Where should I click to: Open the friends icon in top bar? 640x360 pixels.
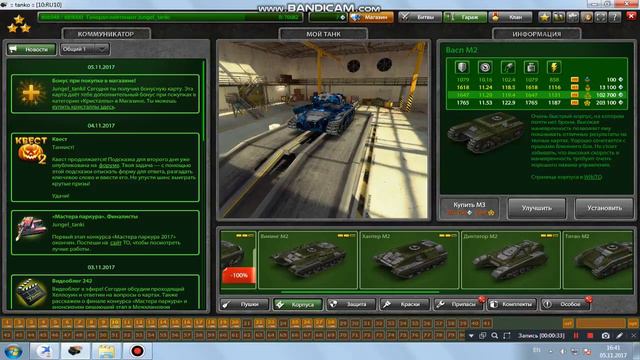click(558, 17)
